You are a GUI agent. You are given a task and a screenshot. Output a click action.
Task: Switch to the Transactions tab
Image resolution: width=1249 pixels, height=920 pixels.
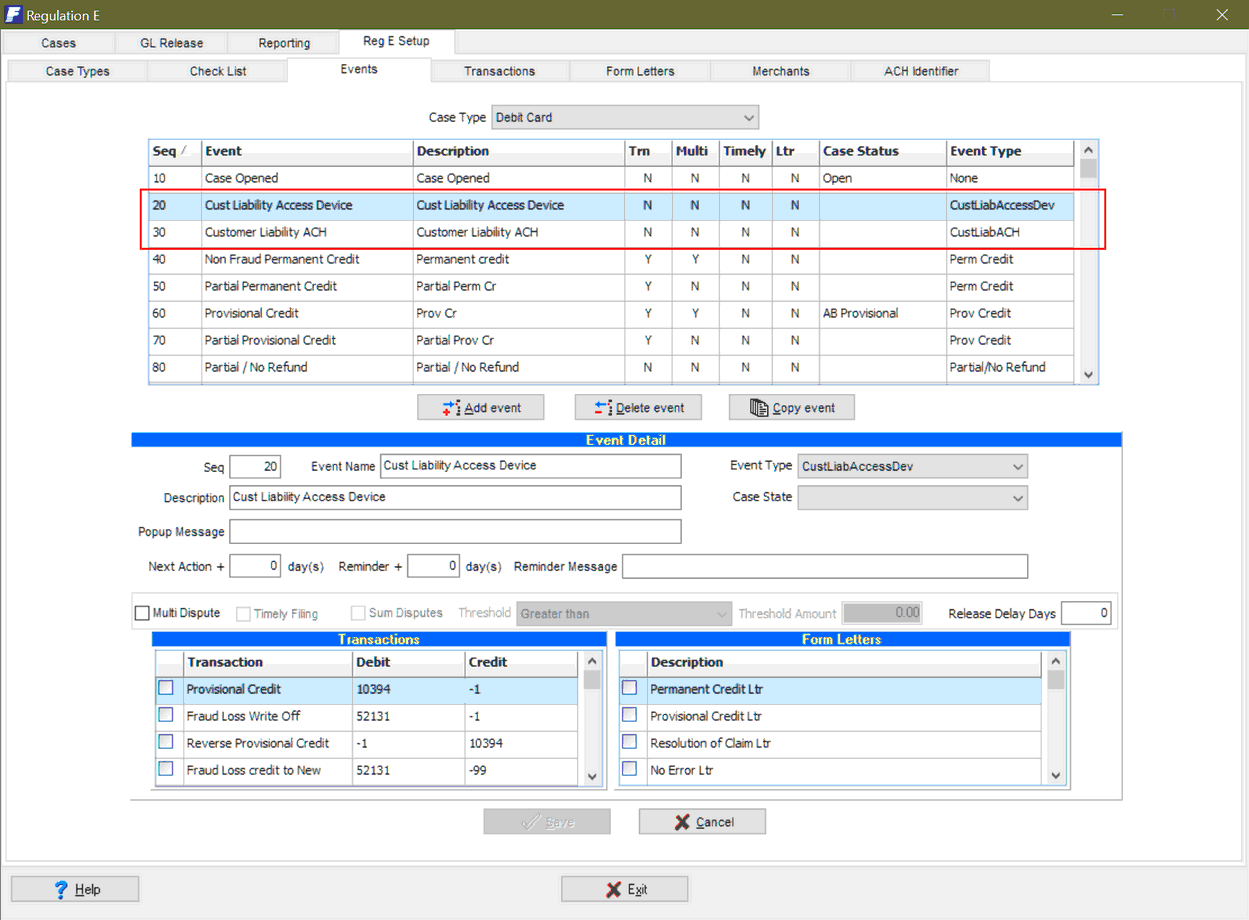pyautogui.click(x=499, y=71)
